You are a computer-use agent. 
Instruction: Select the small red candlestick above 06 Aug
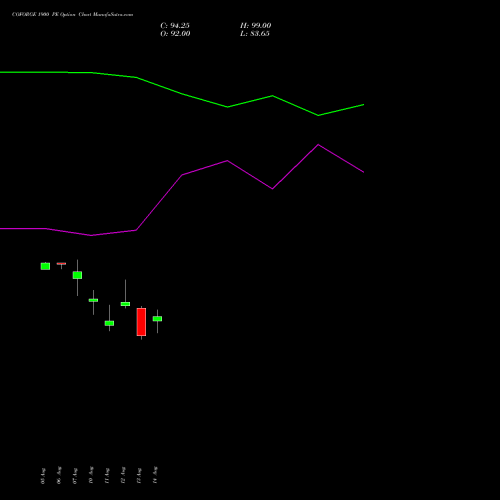point(61,264)
